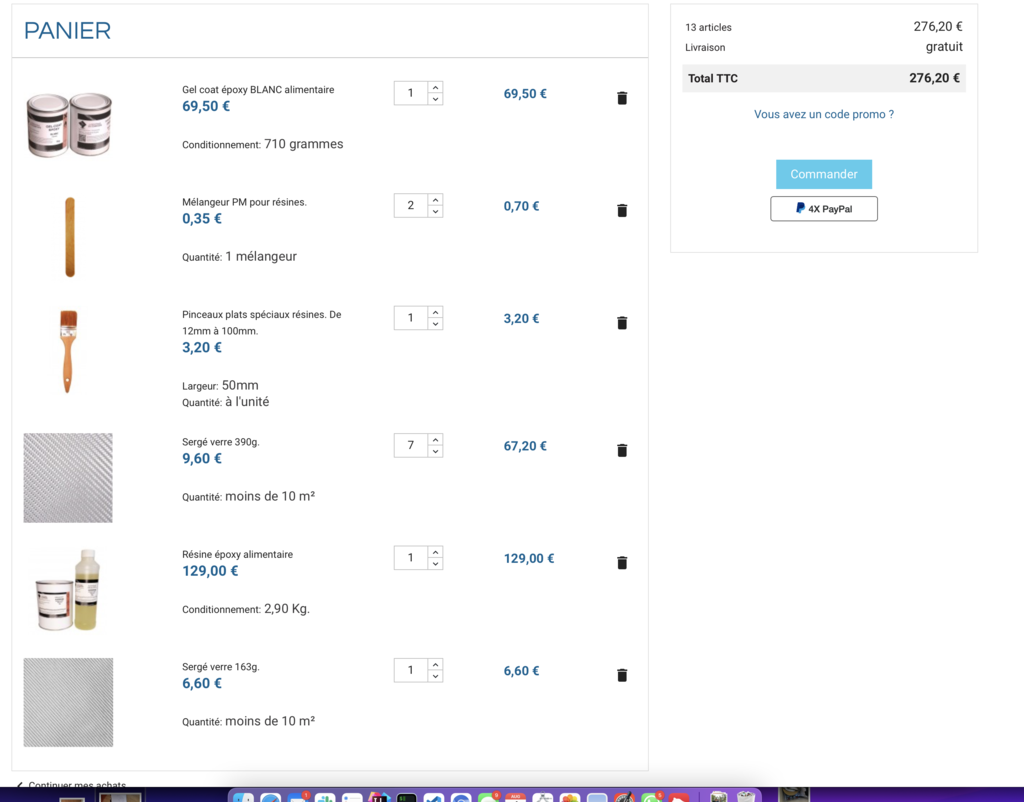Decrease the Mélangeur PM quantity with its down arrow
This screenshot has width=1024, height=802.
point(436,211)
